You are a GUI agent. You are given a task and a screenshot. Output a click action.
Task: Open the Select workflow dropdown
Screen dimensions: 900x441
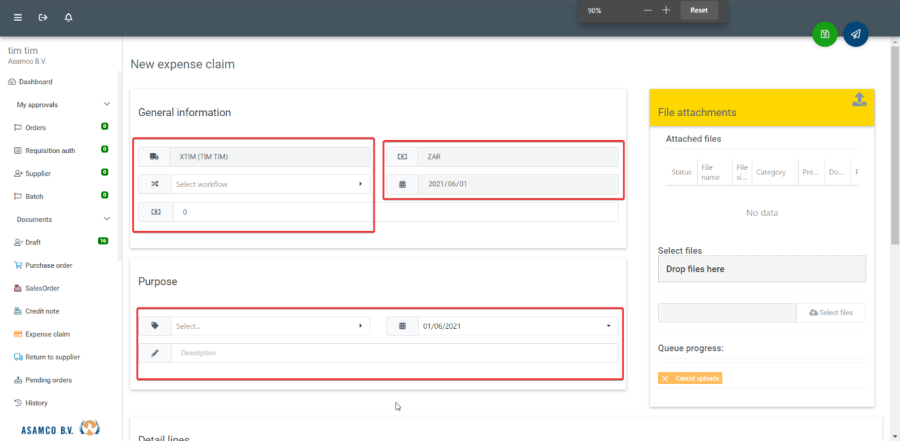[266, 184]
